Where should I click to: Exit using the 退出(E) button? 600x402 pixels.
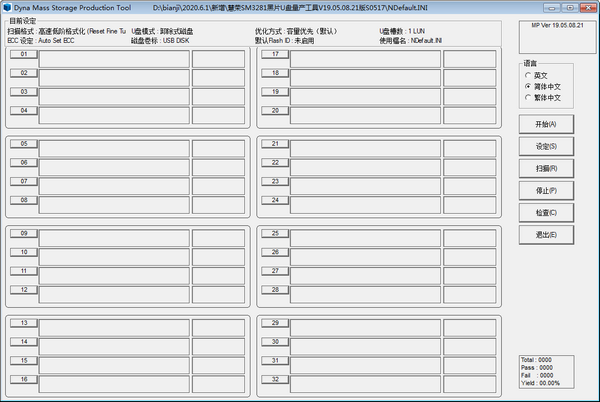pyautogui.click(x=546, y=234)
